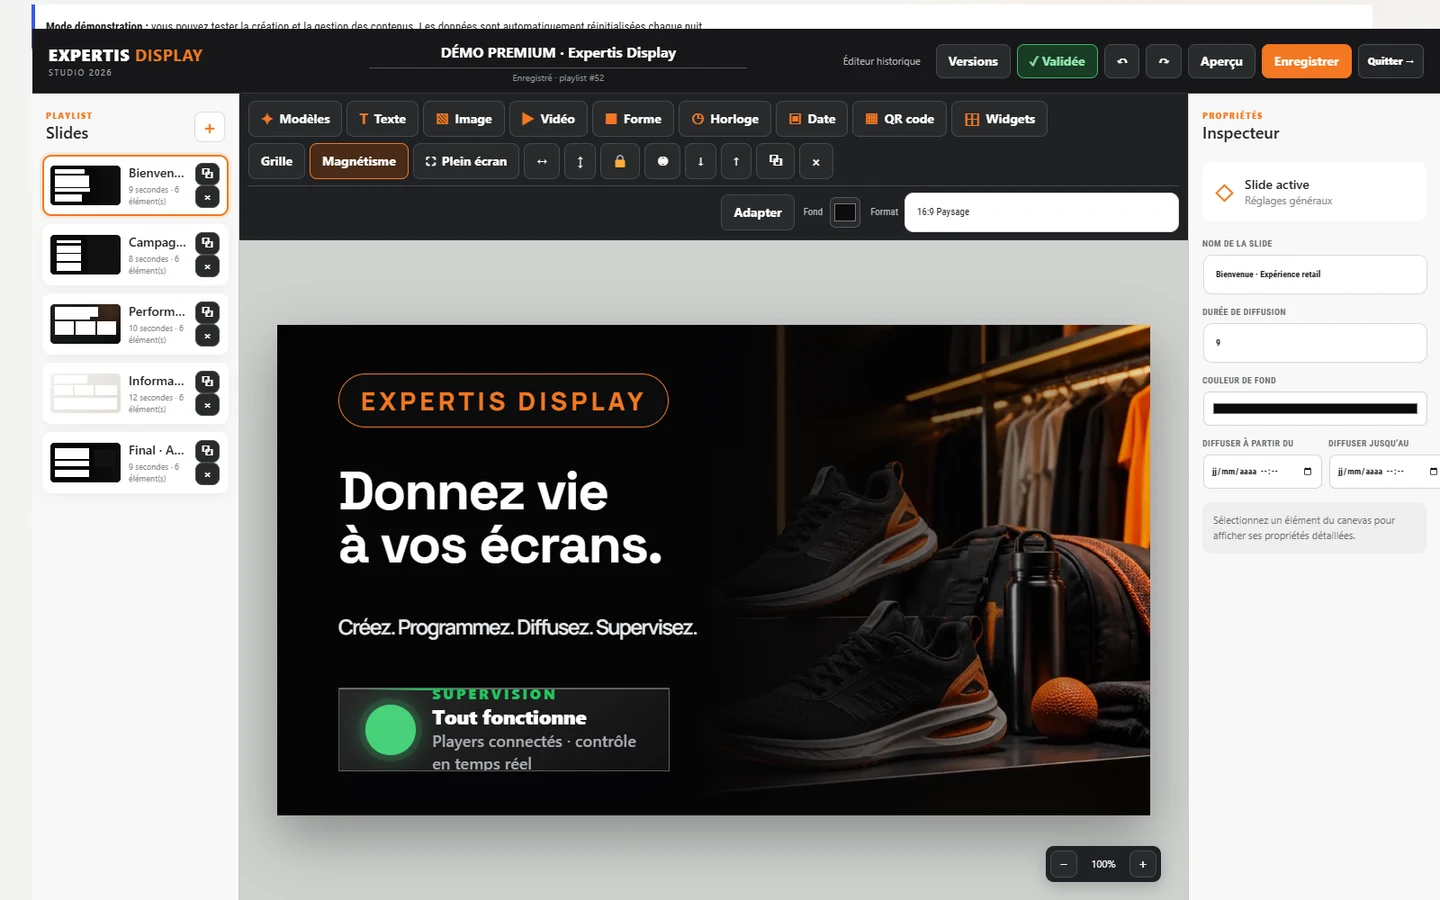Save with the Enregistrer button
Viewport: 1440px width, 900px height.
pos(1306,61)
